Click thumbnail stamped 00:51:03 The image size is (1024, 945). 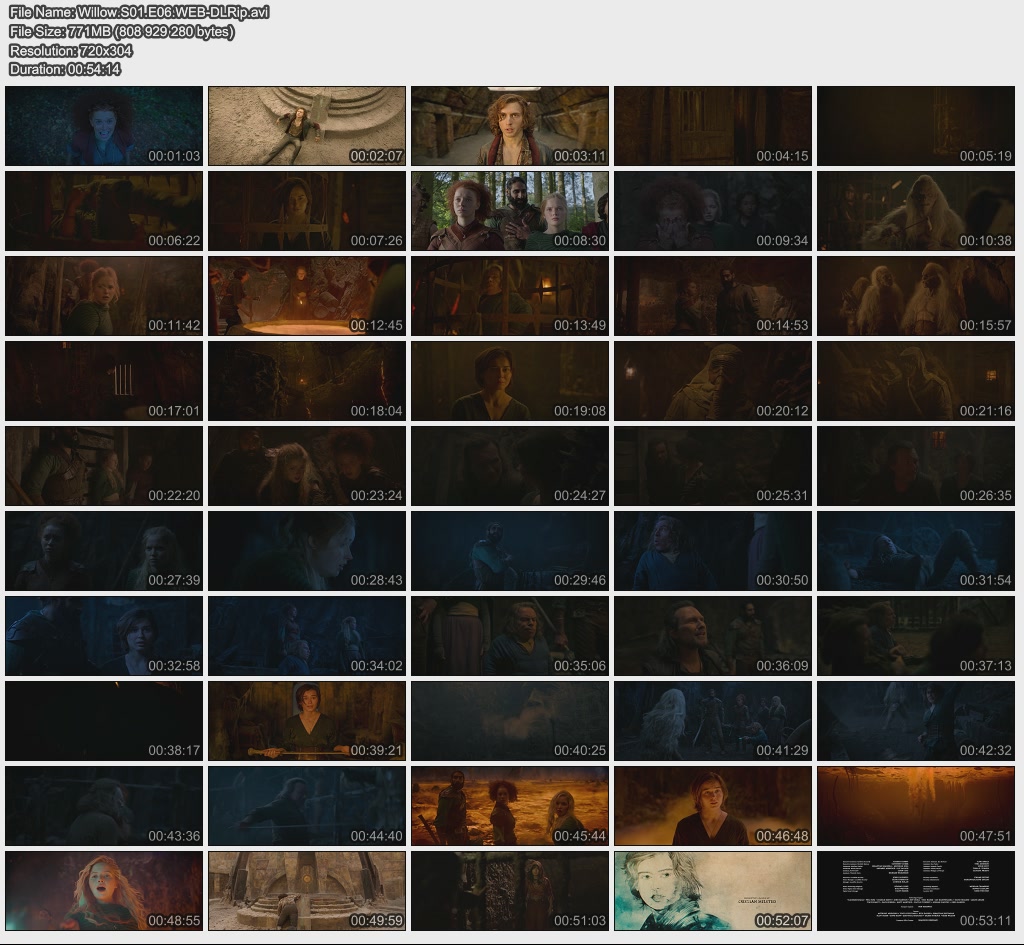tap(510, 891)
